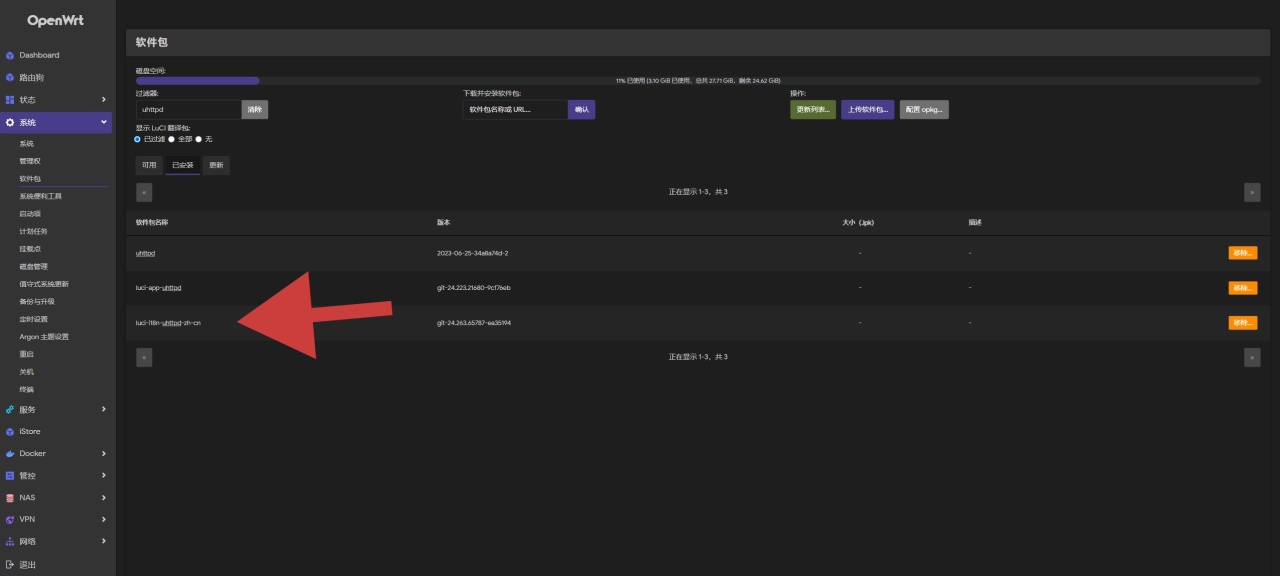Image resolution: width=1280 pixels, height=576 pixels.
Task: Open 终端 in the sidebar
Action: tap(27, 389)
